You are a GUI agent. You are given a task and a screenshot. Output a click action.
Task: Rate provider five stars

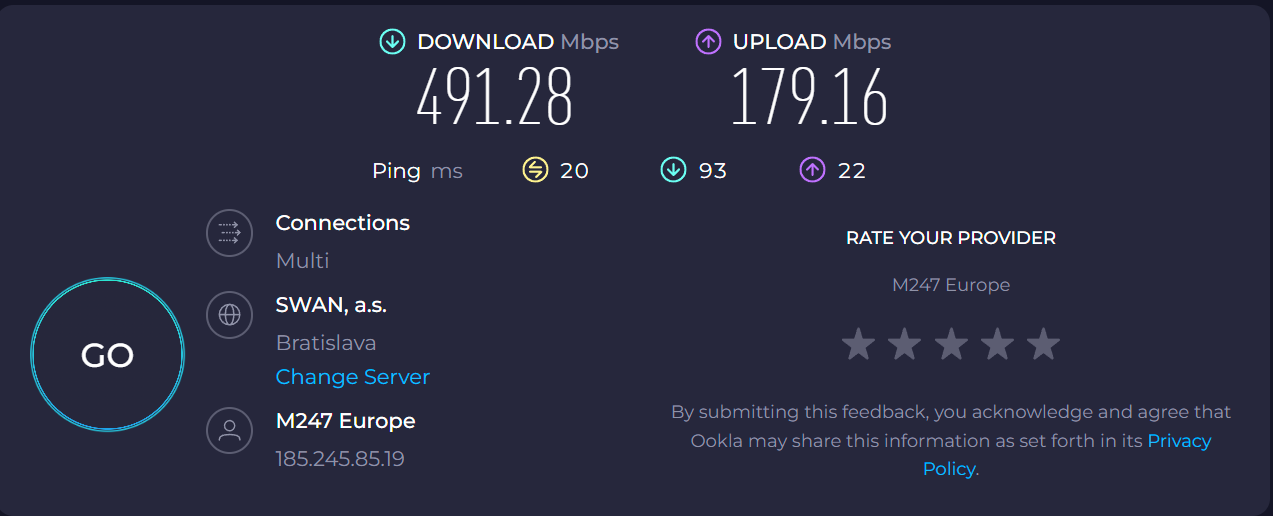1043,344
